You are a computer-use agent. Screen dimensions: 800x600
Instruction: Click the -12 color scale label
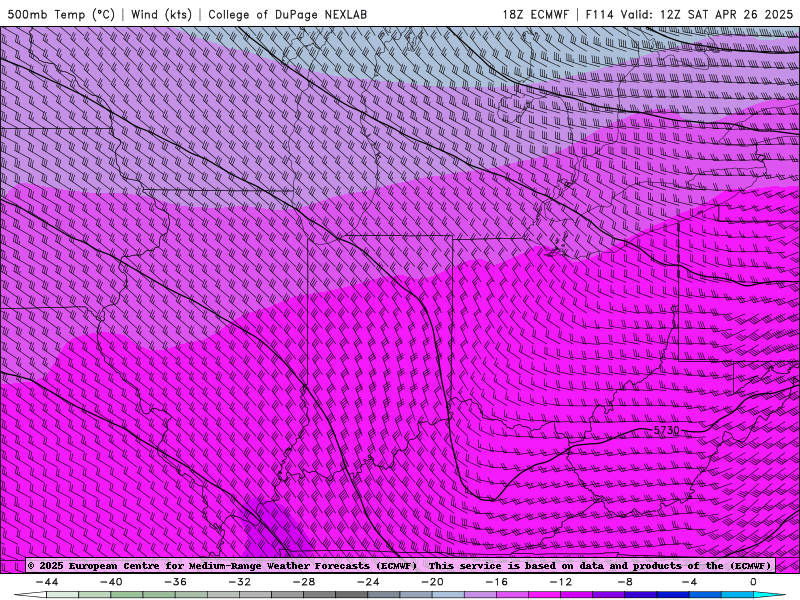(561, 582)
